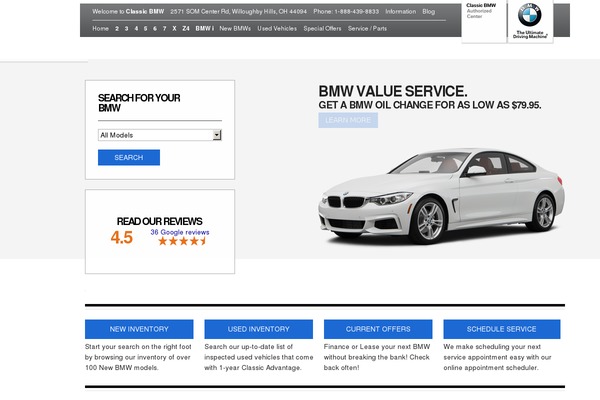Click the BMW VALUE SERVICE headline

click(x=393, y=91)
